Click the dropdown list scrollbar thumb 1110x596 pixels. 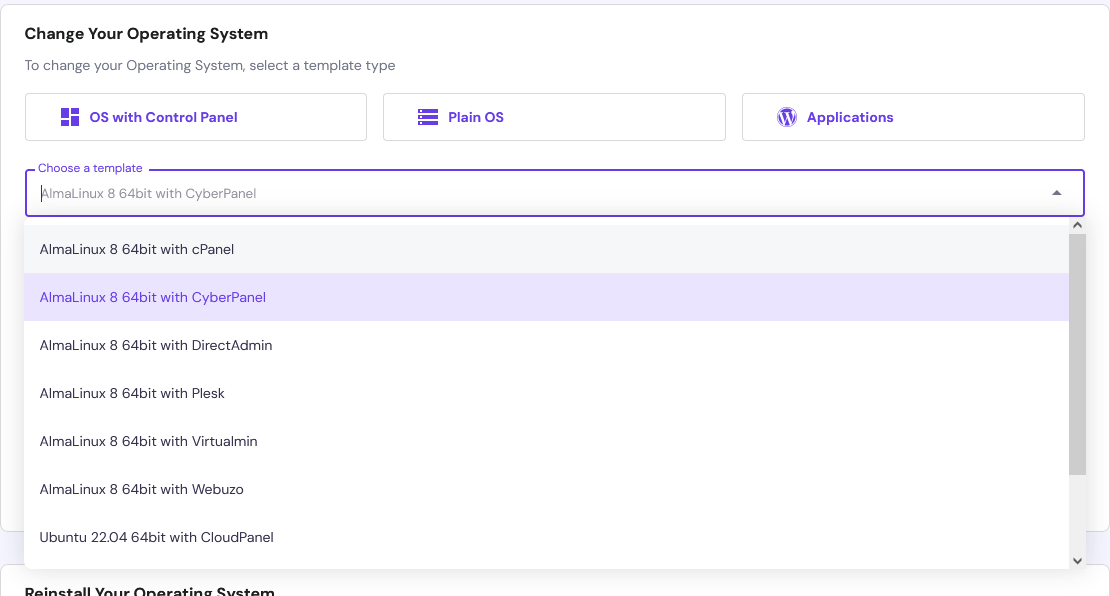point(1077,354)
